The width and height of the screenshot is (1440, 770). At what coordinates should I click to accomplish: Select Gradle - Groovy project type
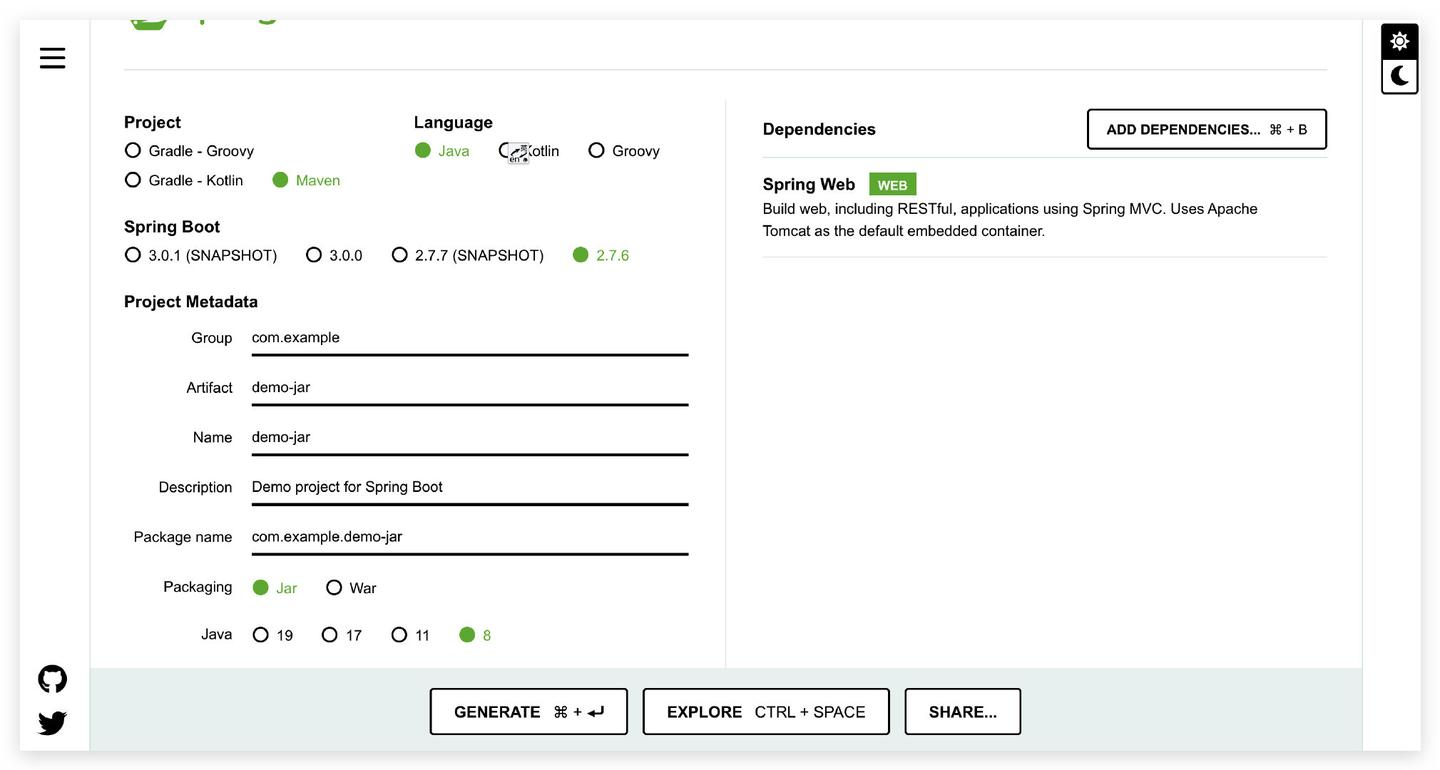[x=133, y=151]
